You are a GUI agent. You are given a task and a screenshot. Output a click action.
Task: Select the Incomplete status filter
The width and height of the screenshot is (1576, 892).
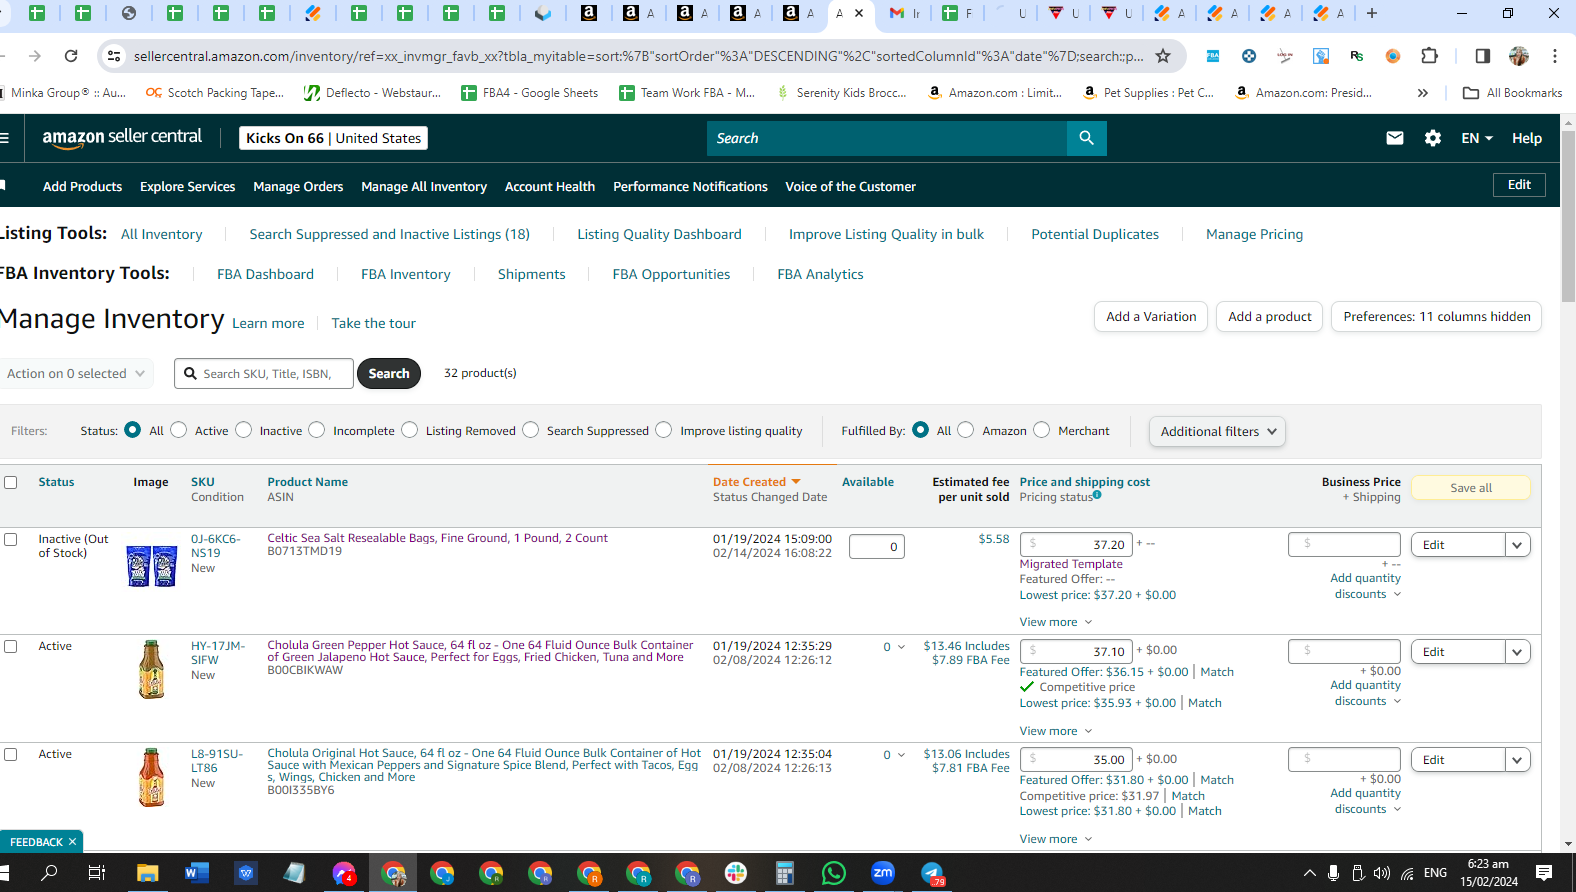coord(317,430)
